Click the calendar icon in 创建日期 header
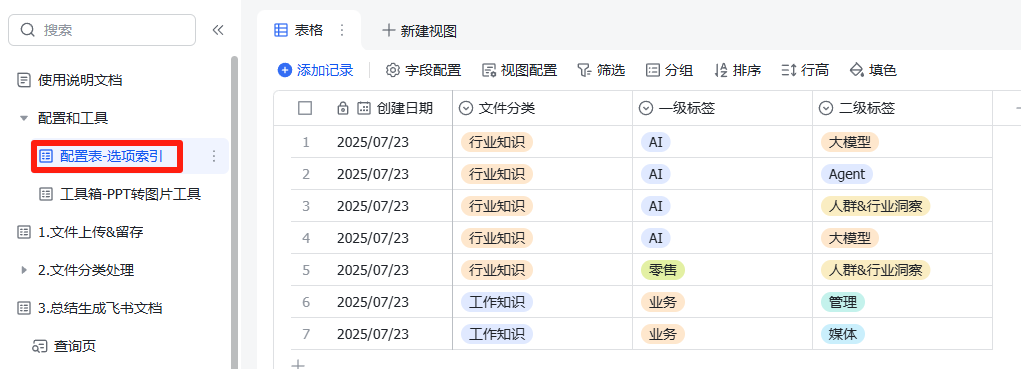 pyautogui.click(x=364, y=108)
